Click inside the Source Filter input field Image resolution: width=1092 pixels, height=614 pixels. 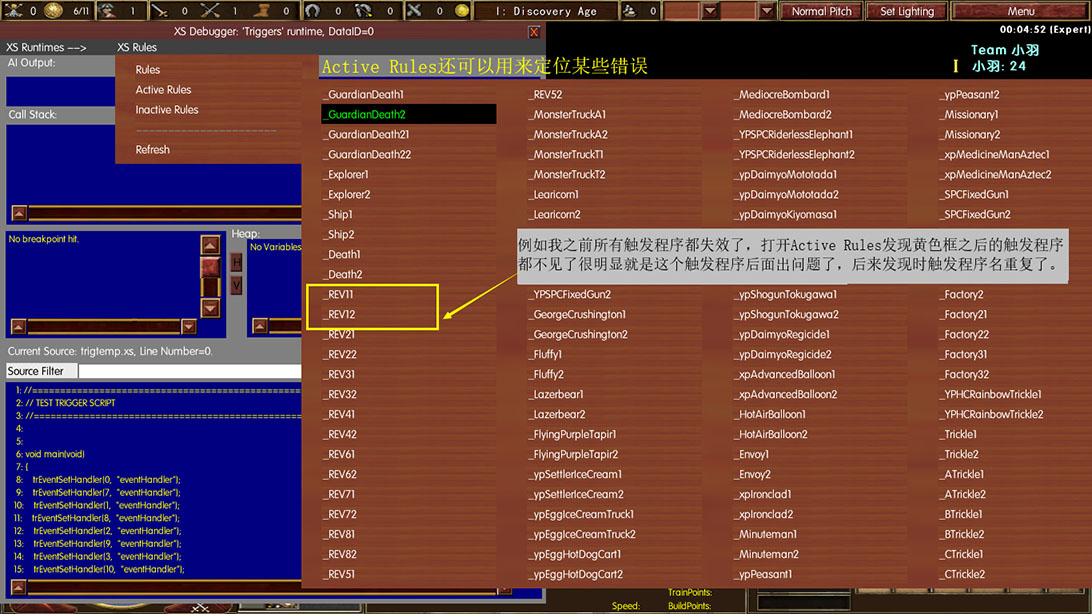pyautogui.click(x=189, y=371)
